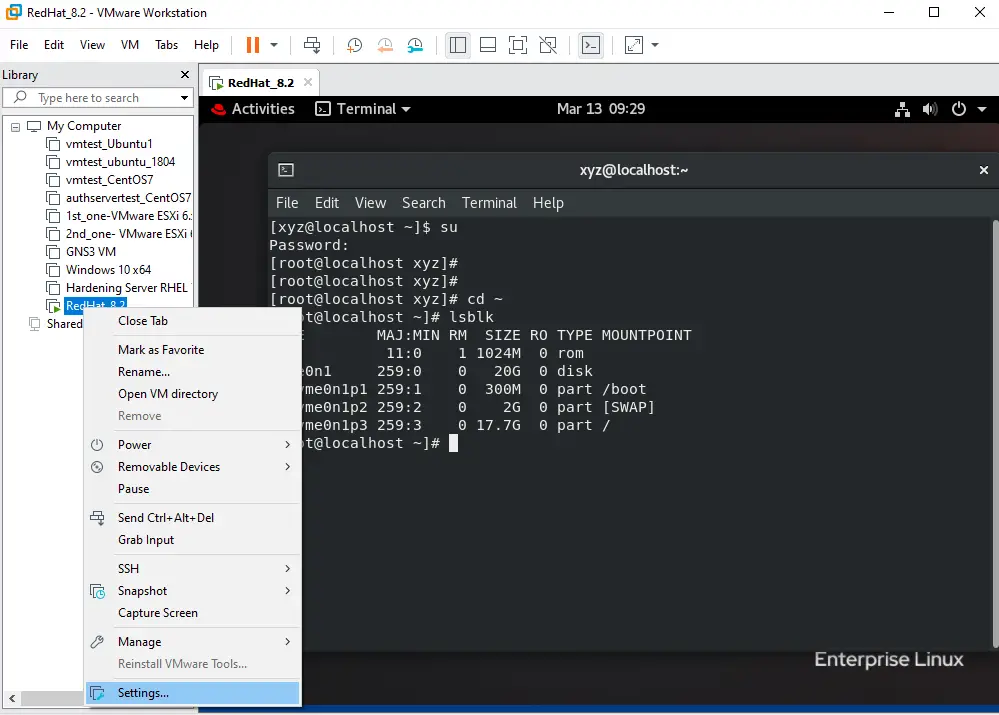
Task: Expand the Removable Devices submenu
Action: 192,467
